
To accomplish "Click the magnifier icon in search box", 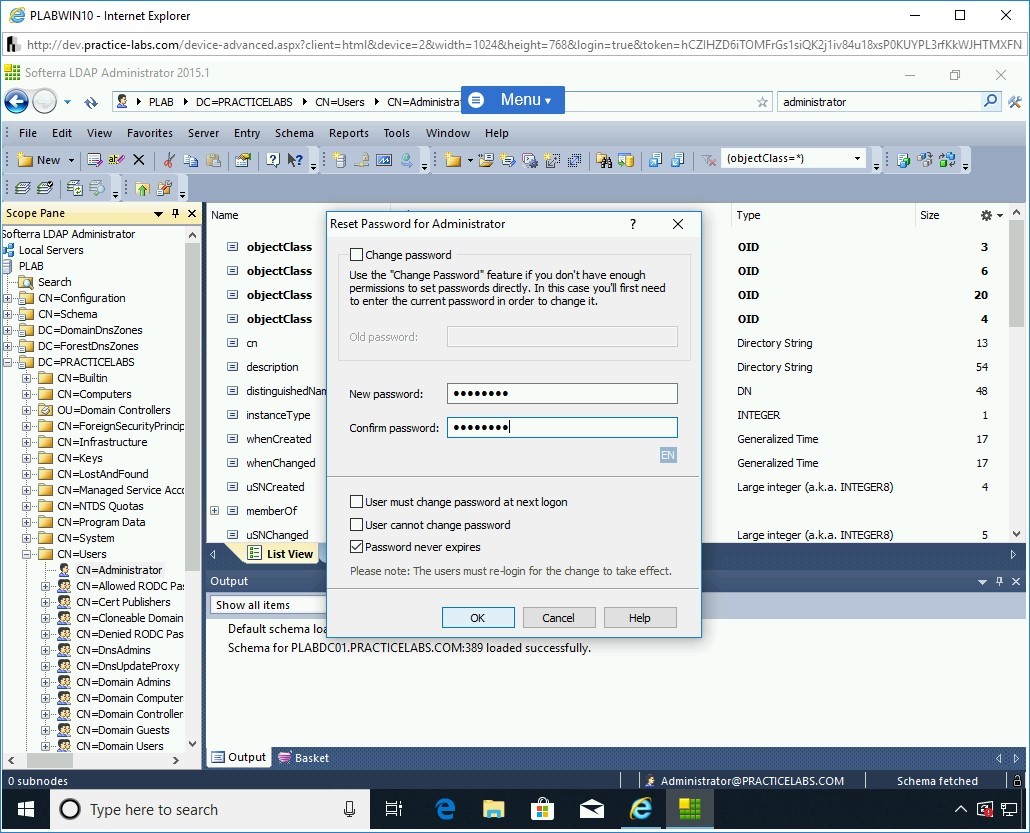I will [x=990, y=101].
